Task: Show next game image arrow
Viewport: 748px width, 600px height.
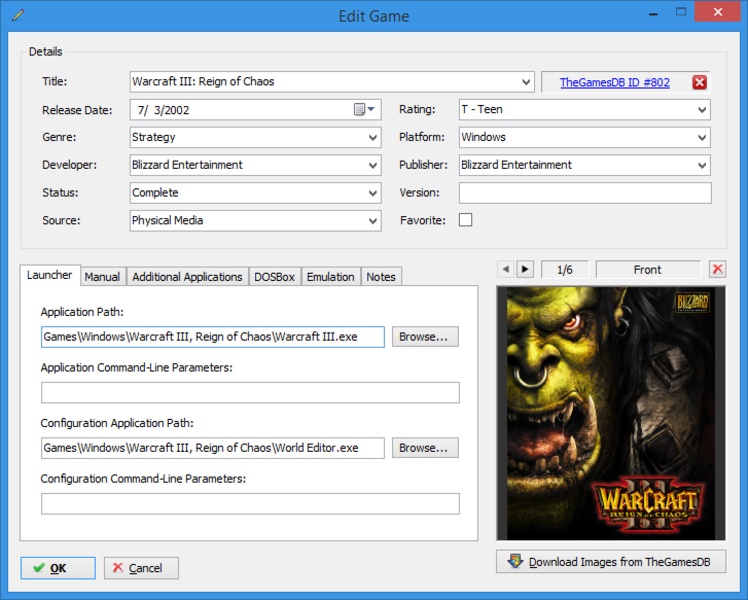Action: (525, 270)
